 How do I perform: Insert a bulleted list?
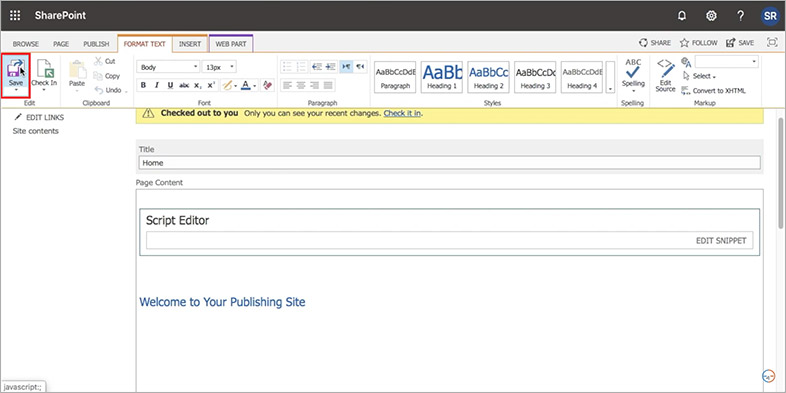coord(287,66)
